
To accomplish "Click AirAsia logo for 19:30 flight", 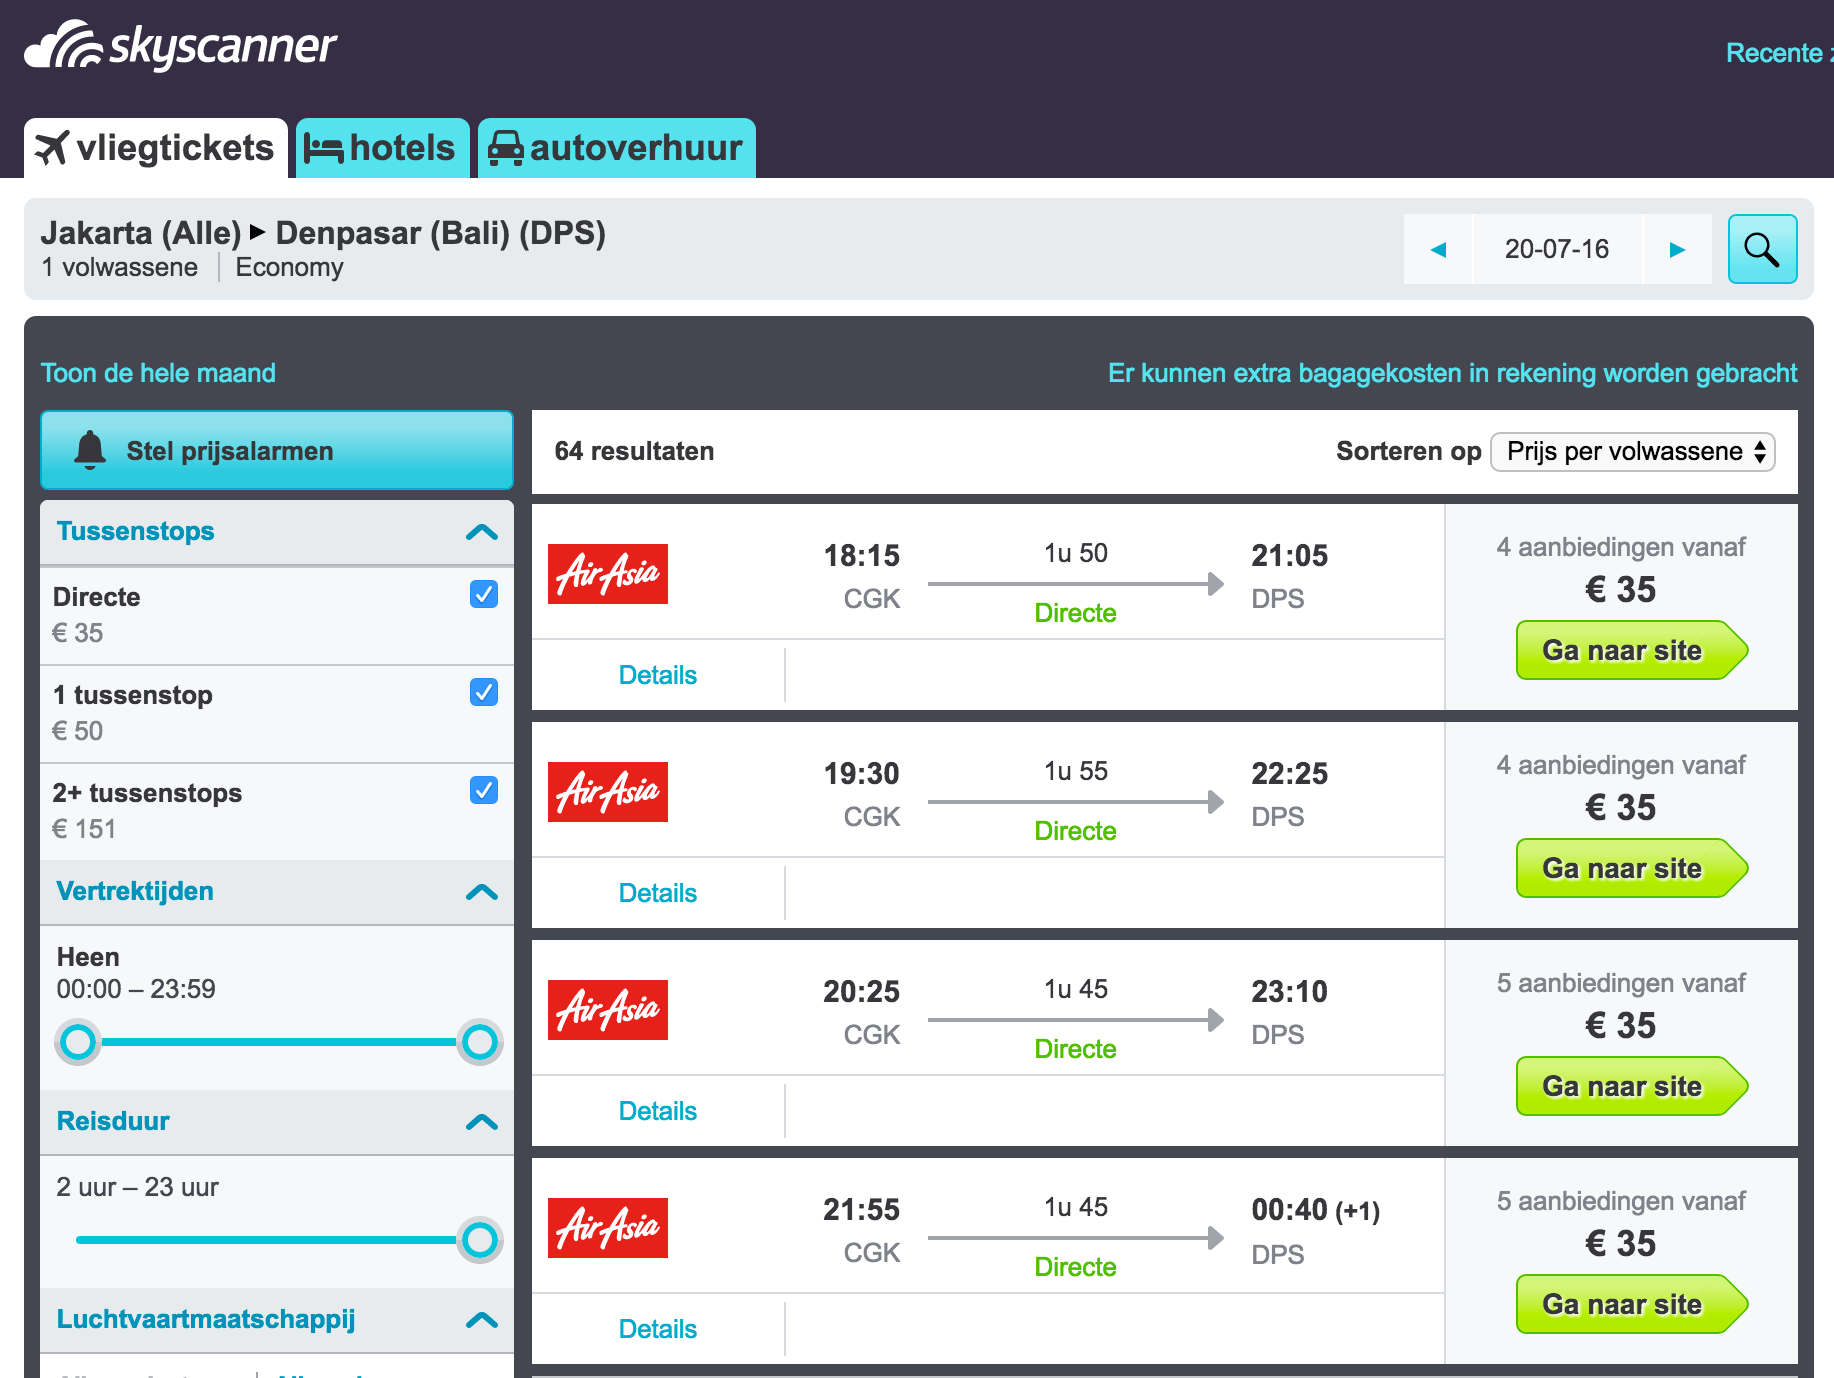I will (x=608, y=792).
